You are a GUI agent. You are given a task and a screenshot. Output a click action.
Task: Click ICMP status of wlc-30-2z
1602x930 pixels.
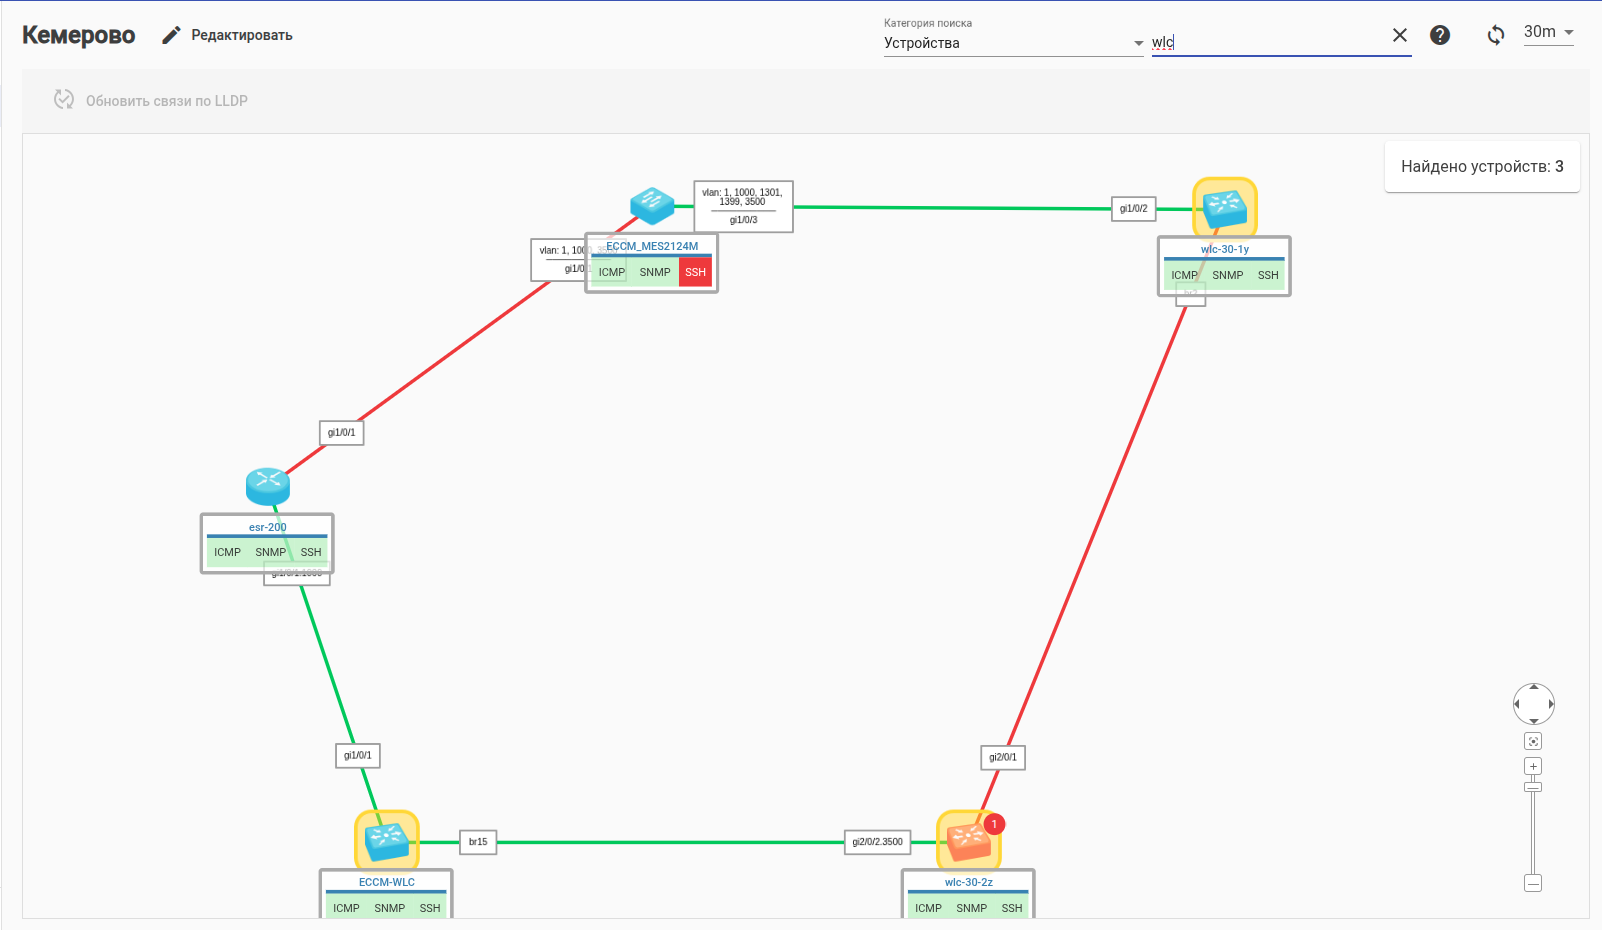[x=928, y=908]
